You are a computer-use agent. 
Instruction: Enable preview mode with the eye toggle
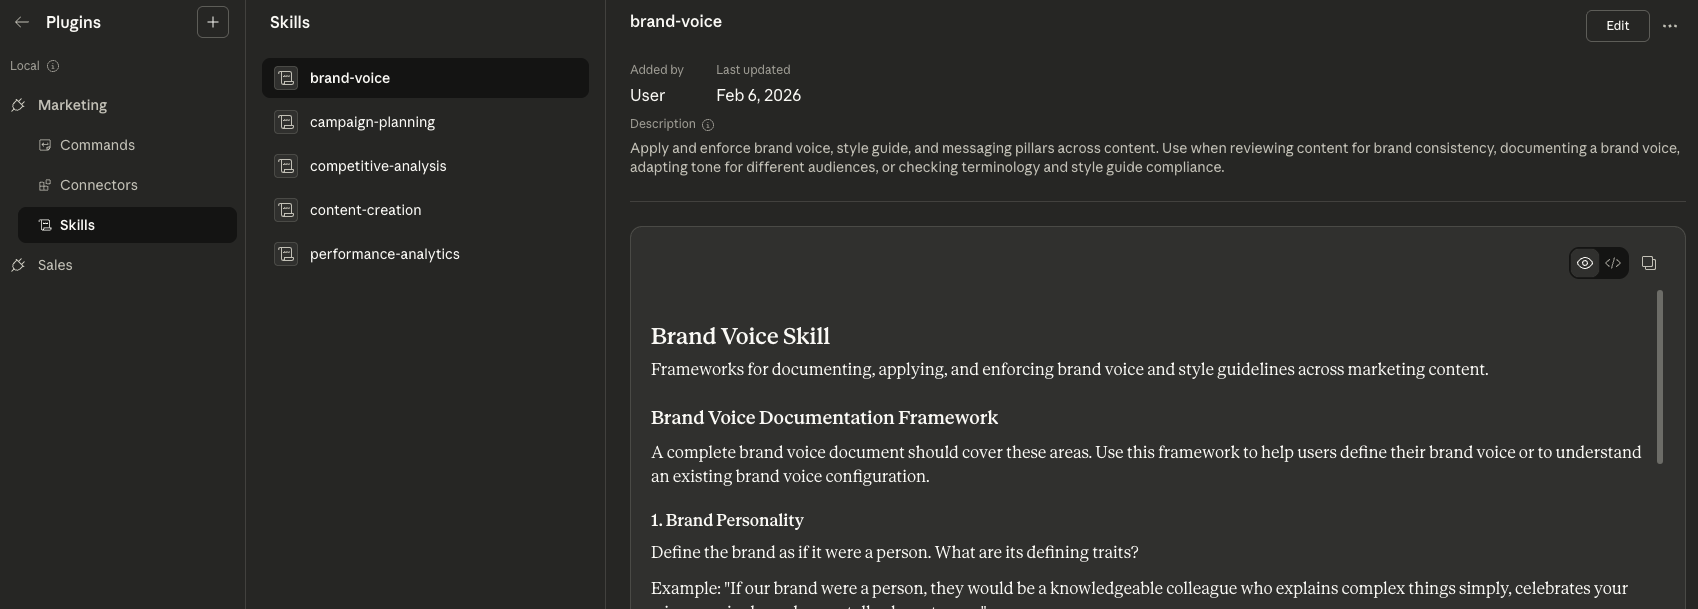pos(1584,263)
